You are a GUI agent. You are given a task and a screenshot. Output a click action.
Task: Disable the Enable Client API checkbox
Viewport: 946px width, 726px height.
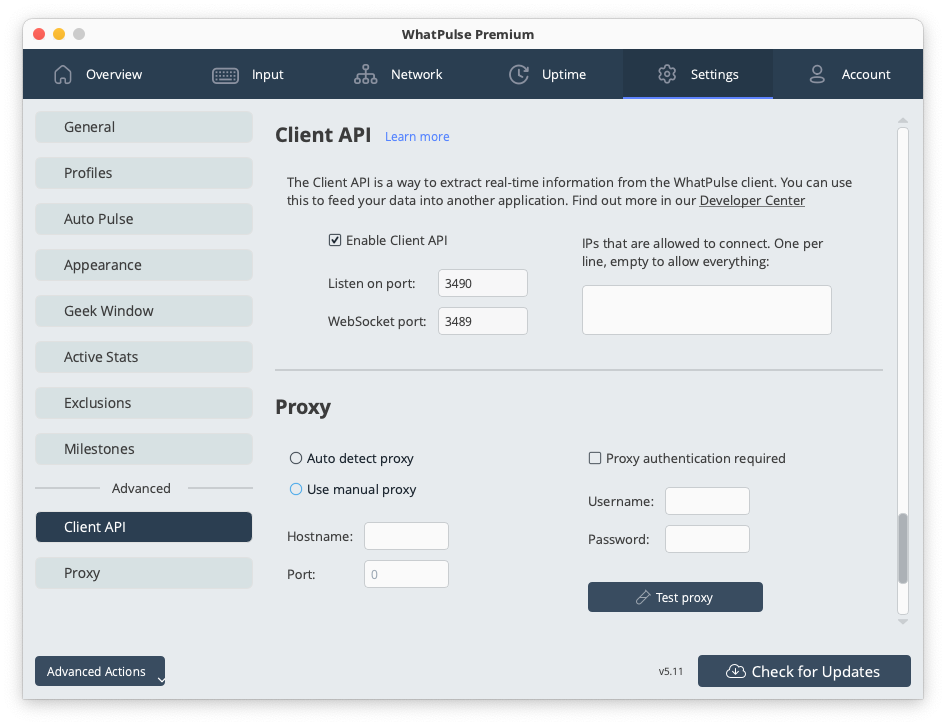[336, 240]
